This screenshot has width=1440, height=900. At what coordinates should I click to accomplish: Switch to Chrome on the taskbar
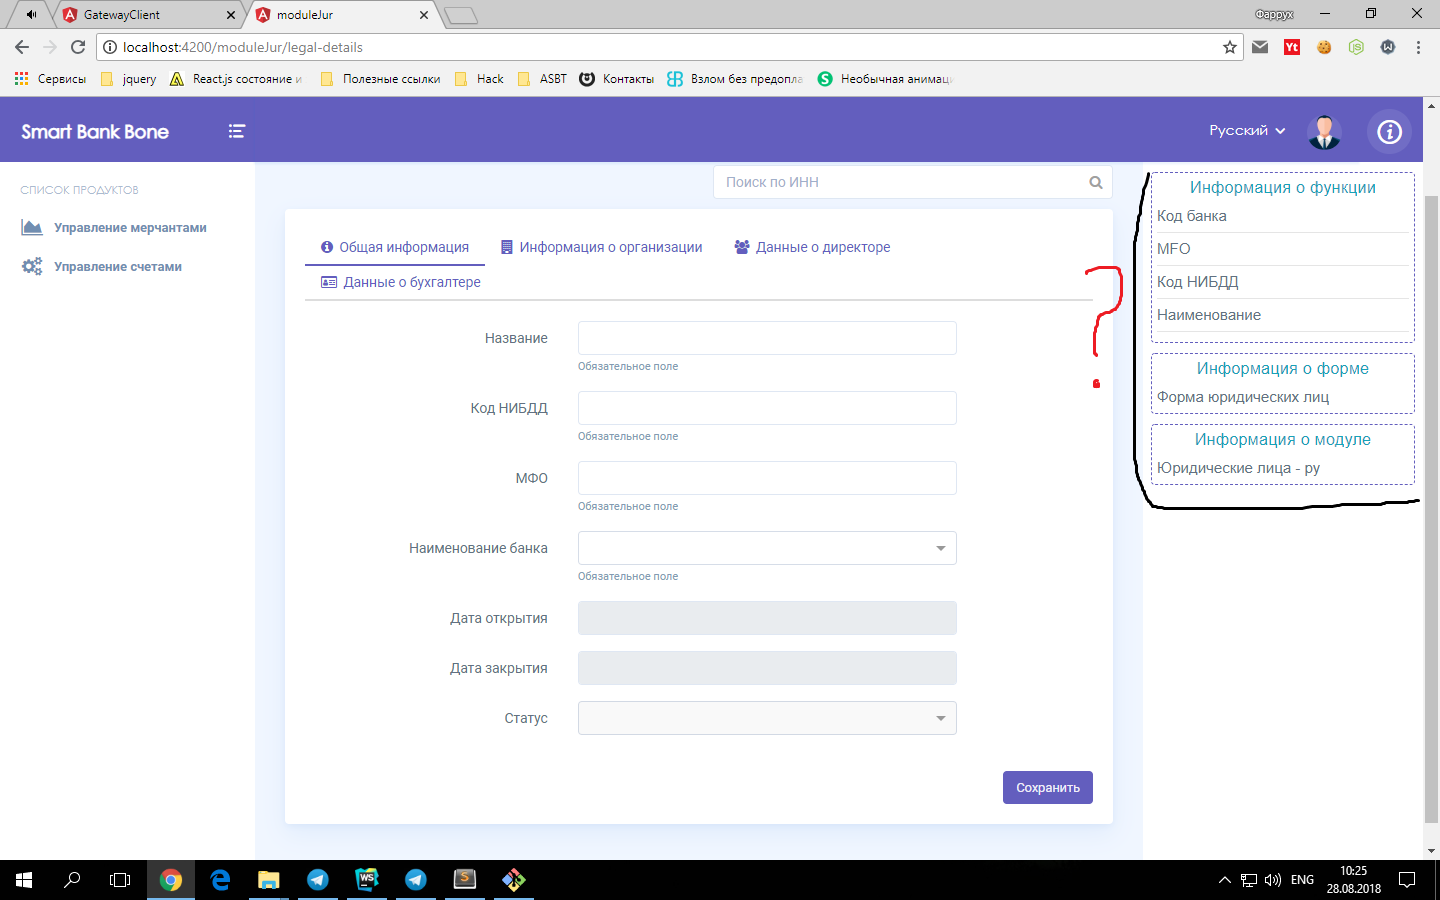coord(171,880)
